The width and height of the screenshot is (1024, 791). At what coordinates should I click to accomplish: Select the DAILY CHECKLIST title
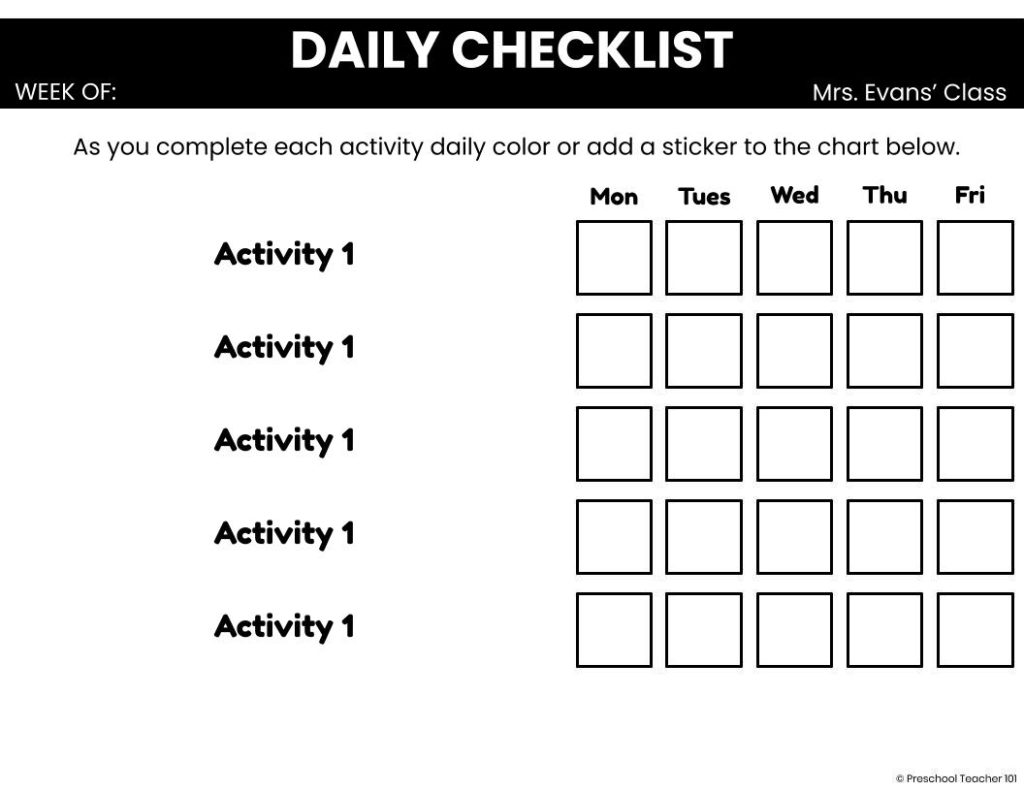tap(511, 50)
